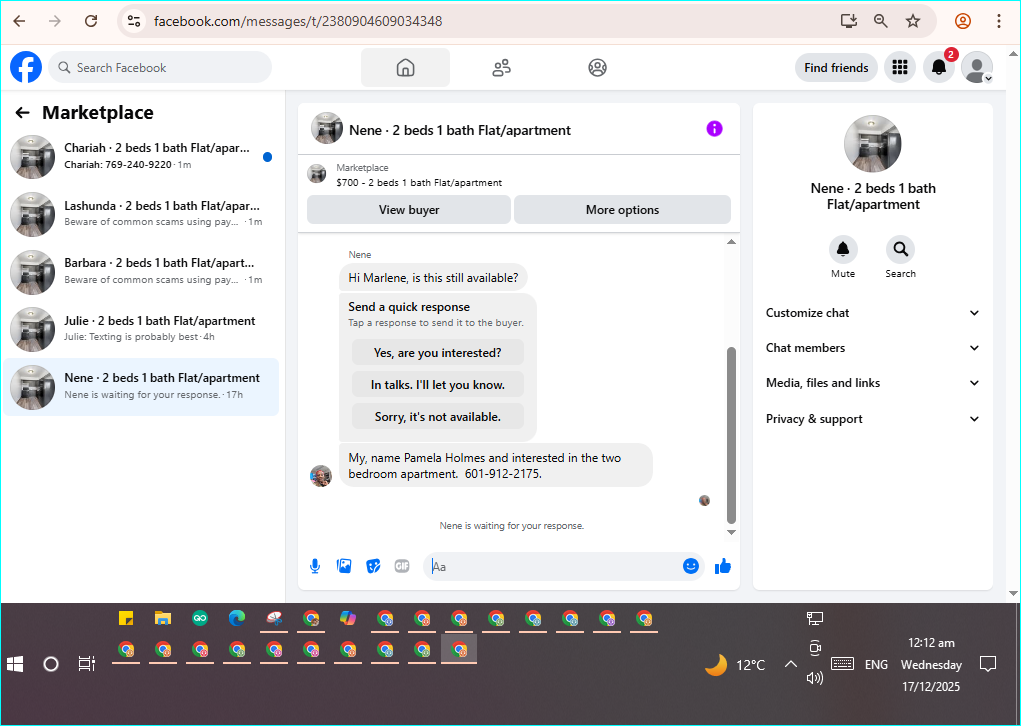
Task: Open the Friends tab icon
Action: 501,67
